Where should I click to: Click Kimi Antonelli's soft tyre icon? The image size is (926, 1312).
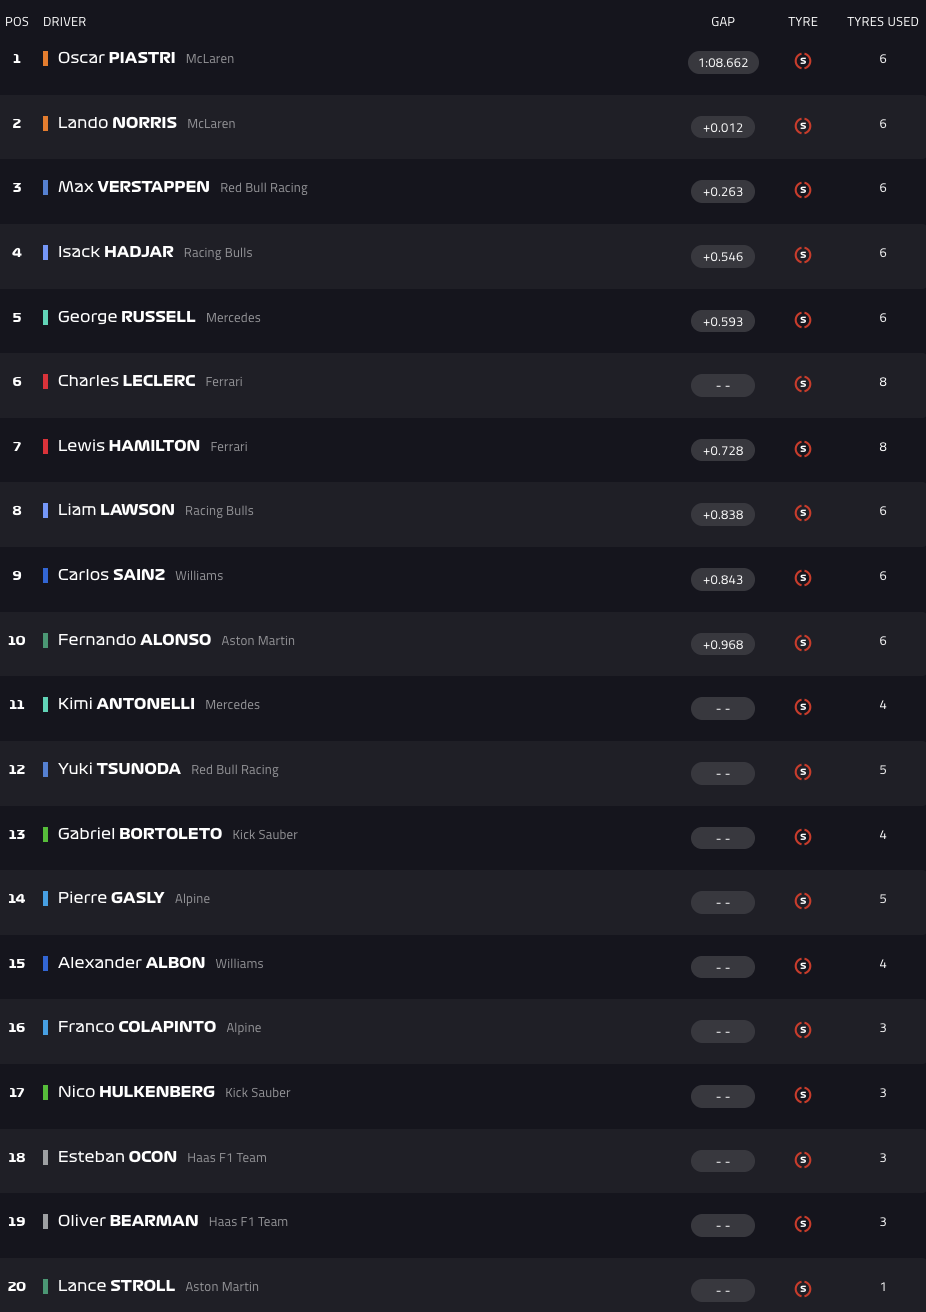pyautogui.click(x=802, y=707)
